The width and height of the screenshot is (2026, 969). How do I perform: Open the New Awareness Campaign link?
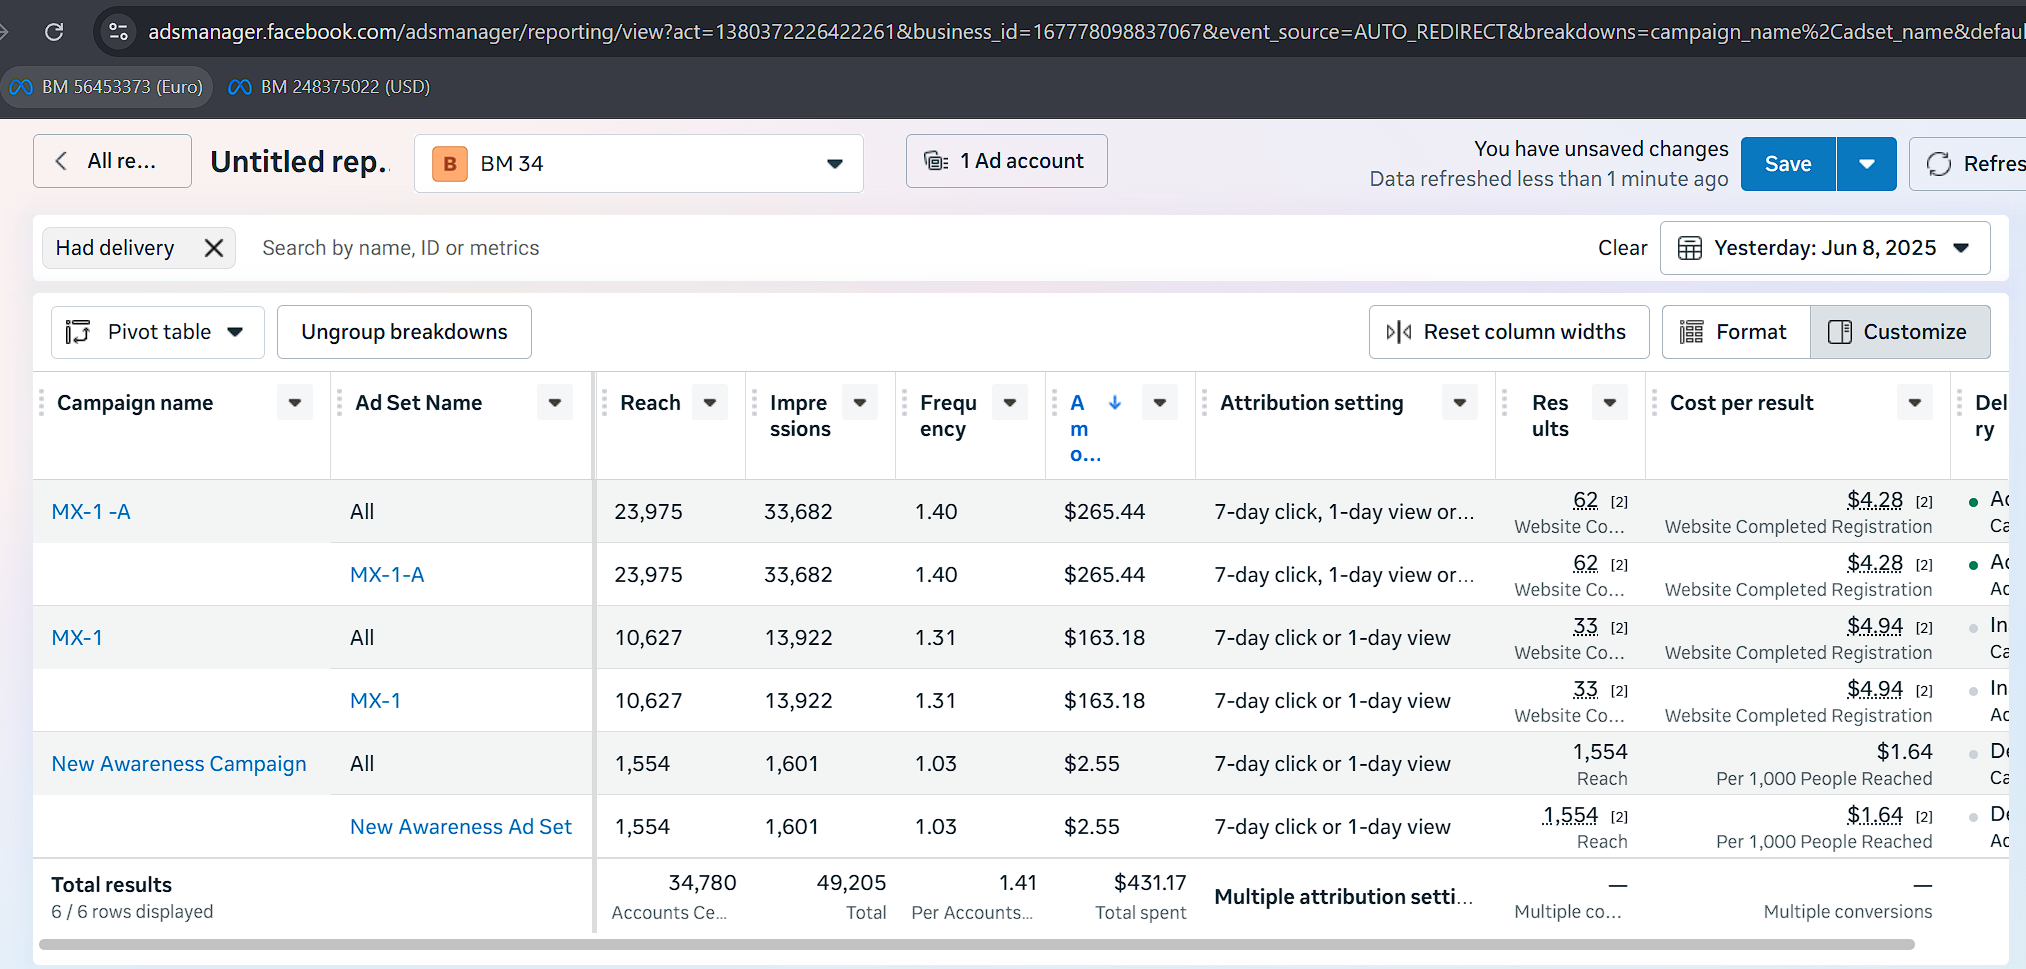(179, 764)
